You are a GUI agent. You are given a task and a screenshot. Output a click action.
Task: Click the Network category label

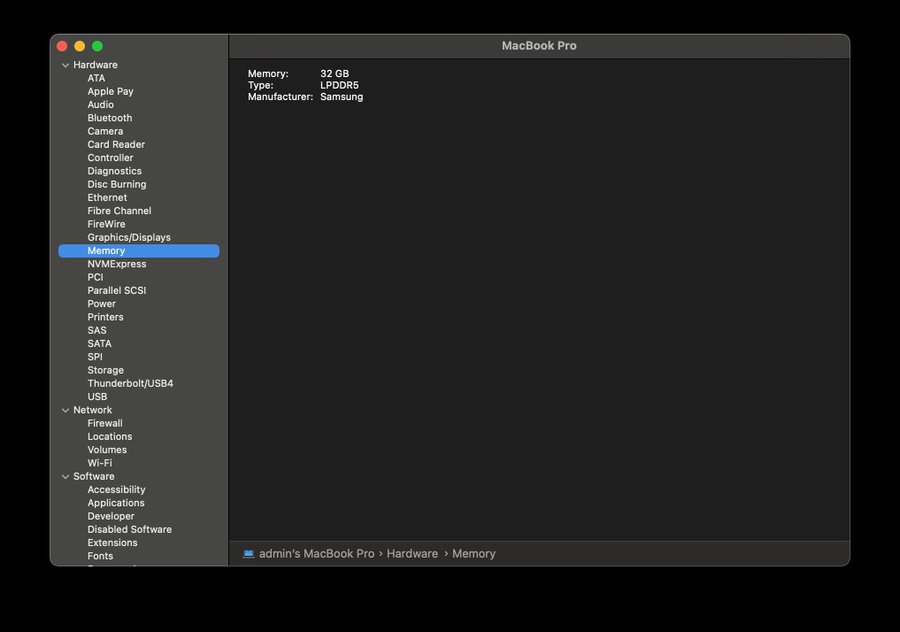coord(92,410)
